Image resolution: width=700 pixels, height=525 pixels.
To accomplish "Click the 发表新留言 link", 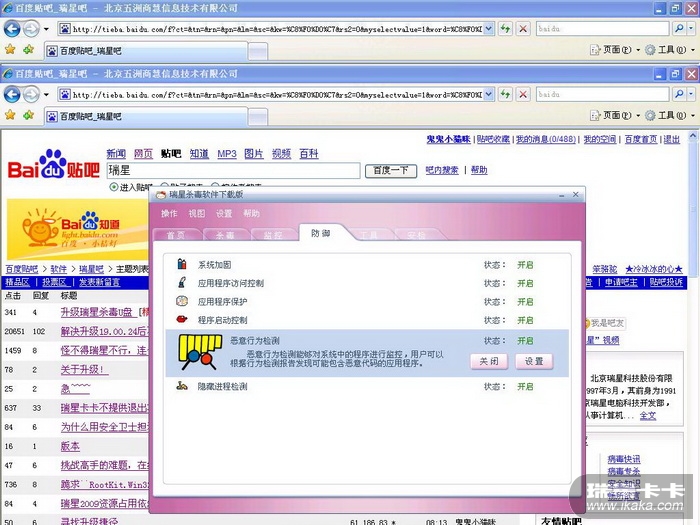I will (x=99, y=282).
